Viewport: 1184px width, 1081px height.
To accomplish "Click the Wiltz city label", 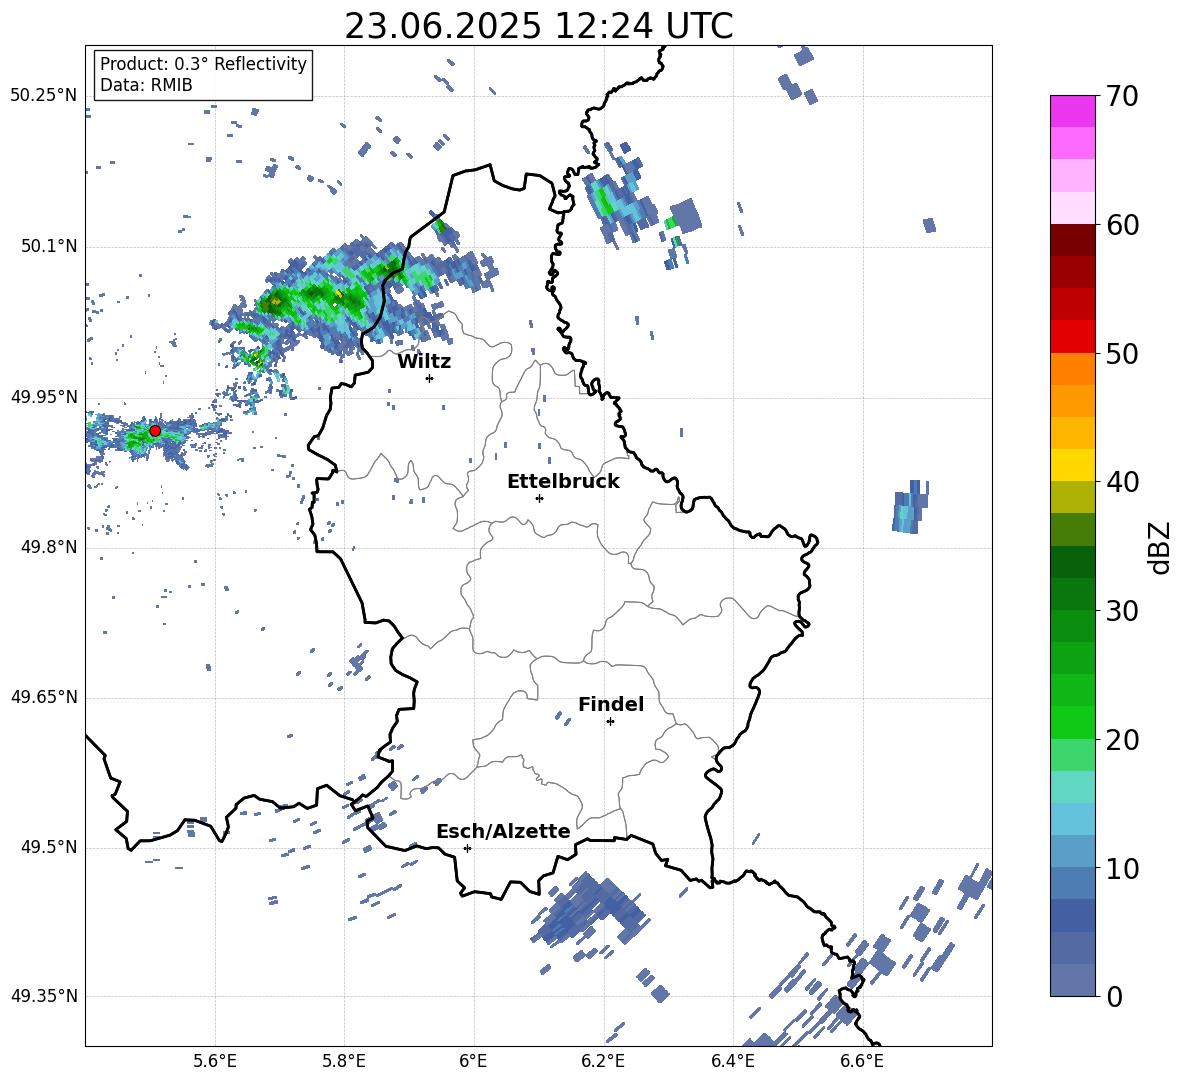I will [x=424, y=362].
